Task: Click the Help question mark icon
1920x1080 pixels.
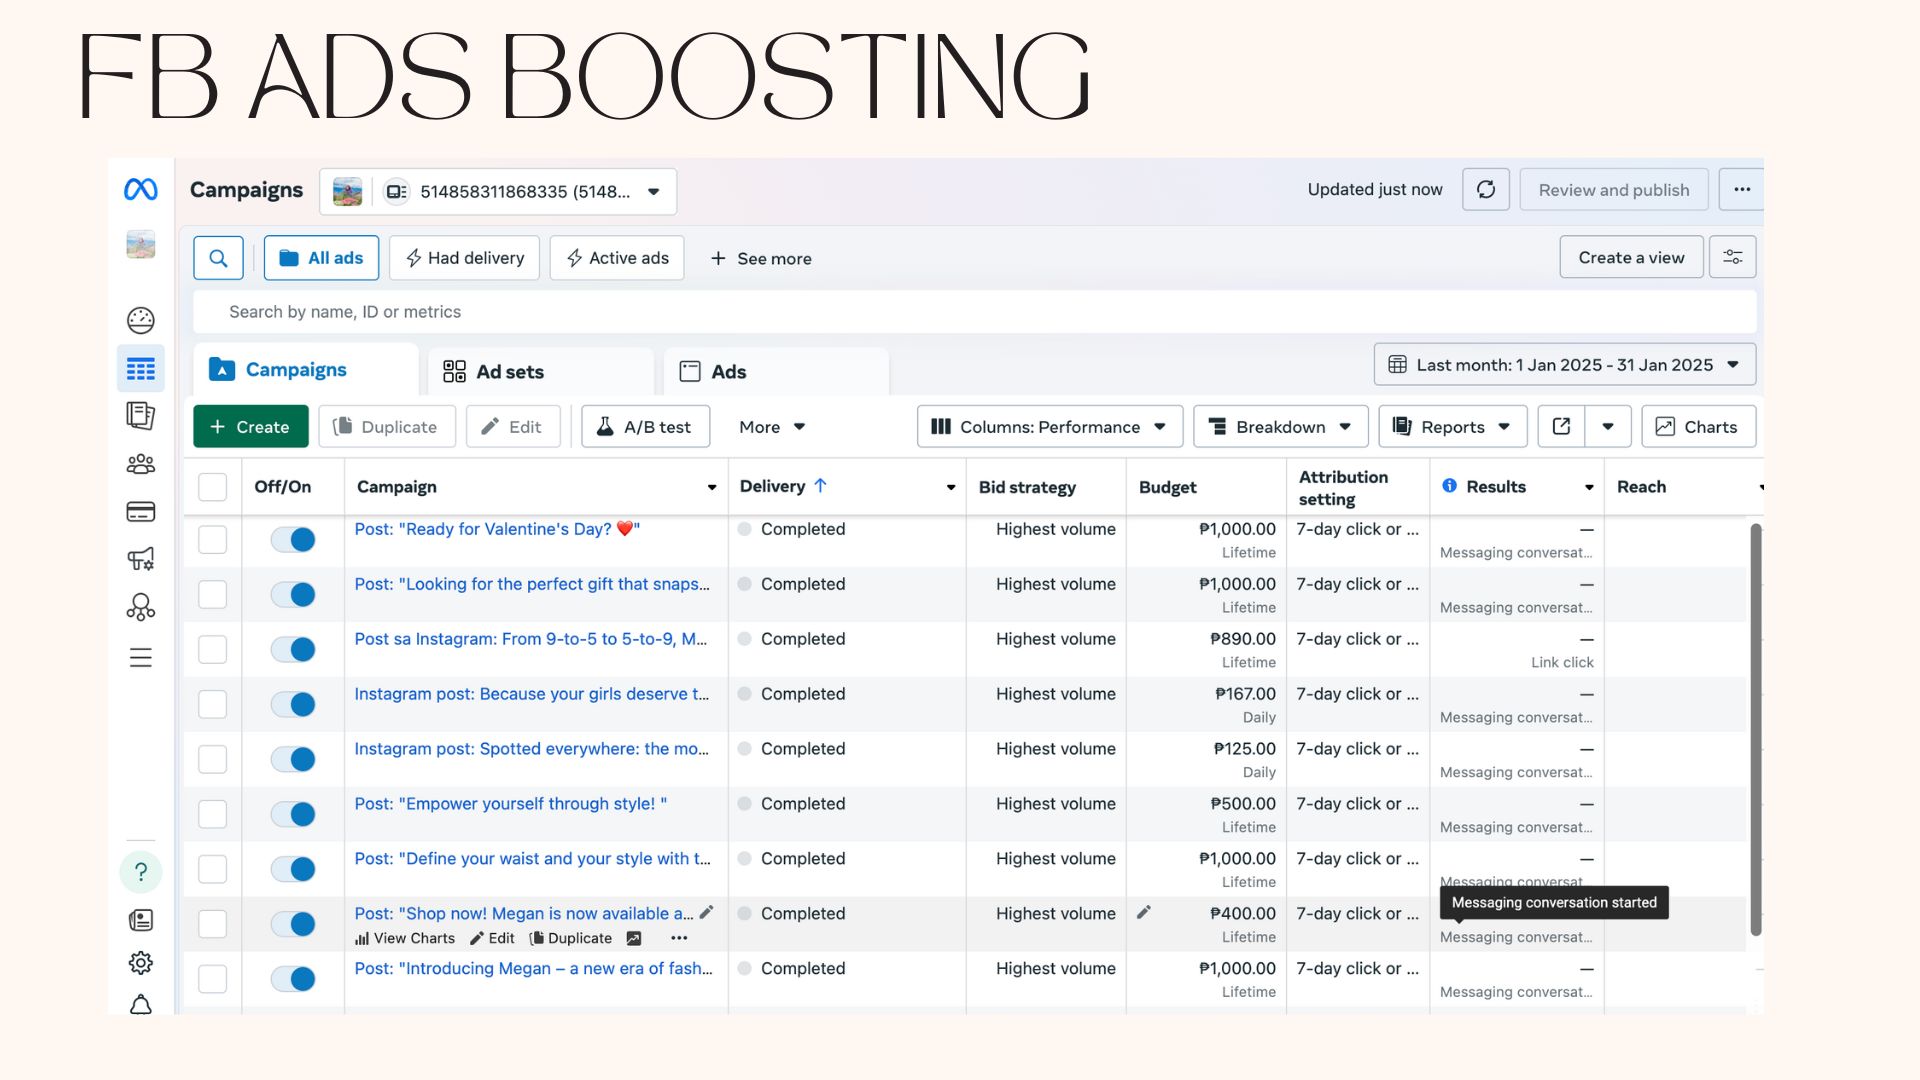Action: (x=141, y=872)
